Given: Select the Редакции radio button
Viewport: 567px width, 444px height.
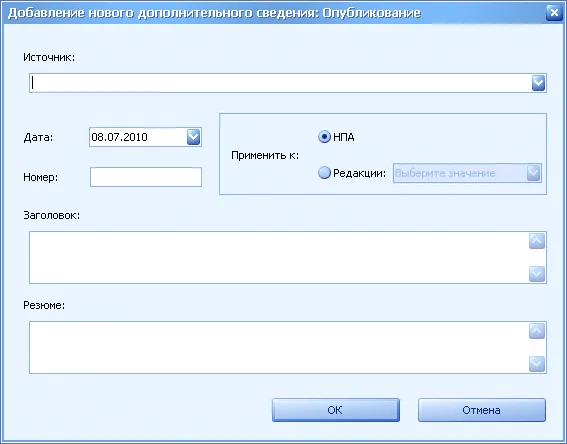Looking at the screenshot, I should coord(324,173).
